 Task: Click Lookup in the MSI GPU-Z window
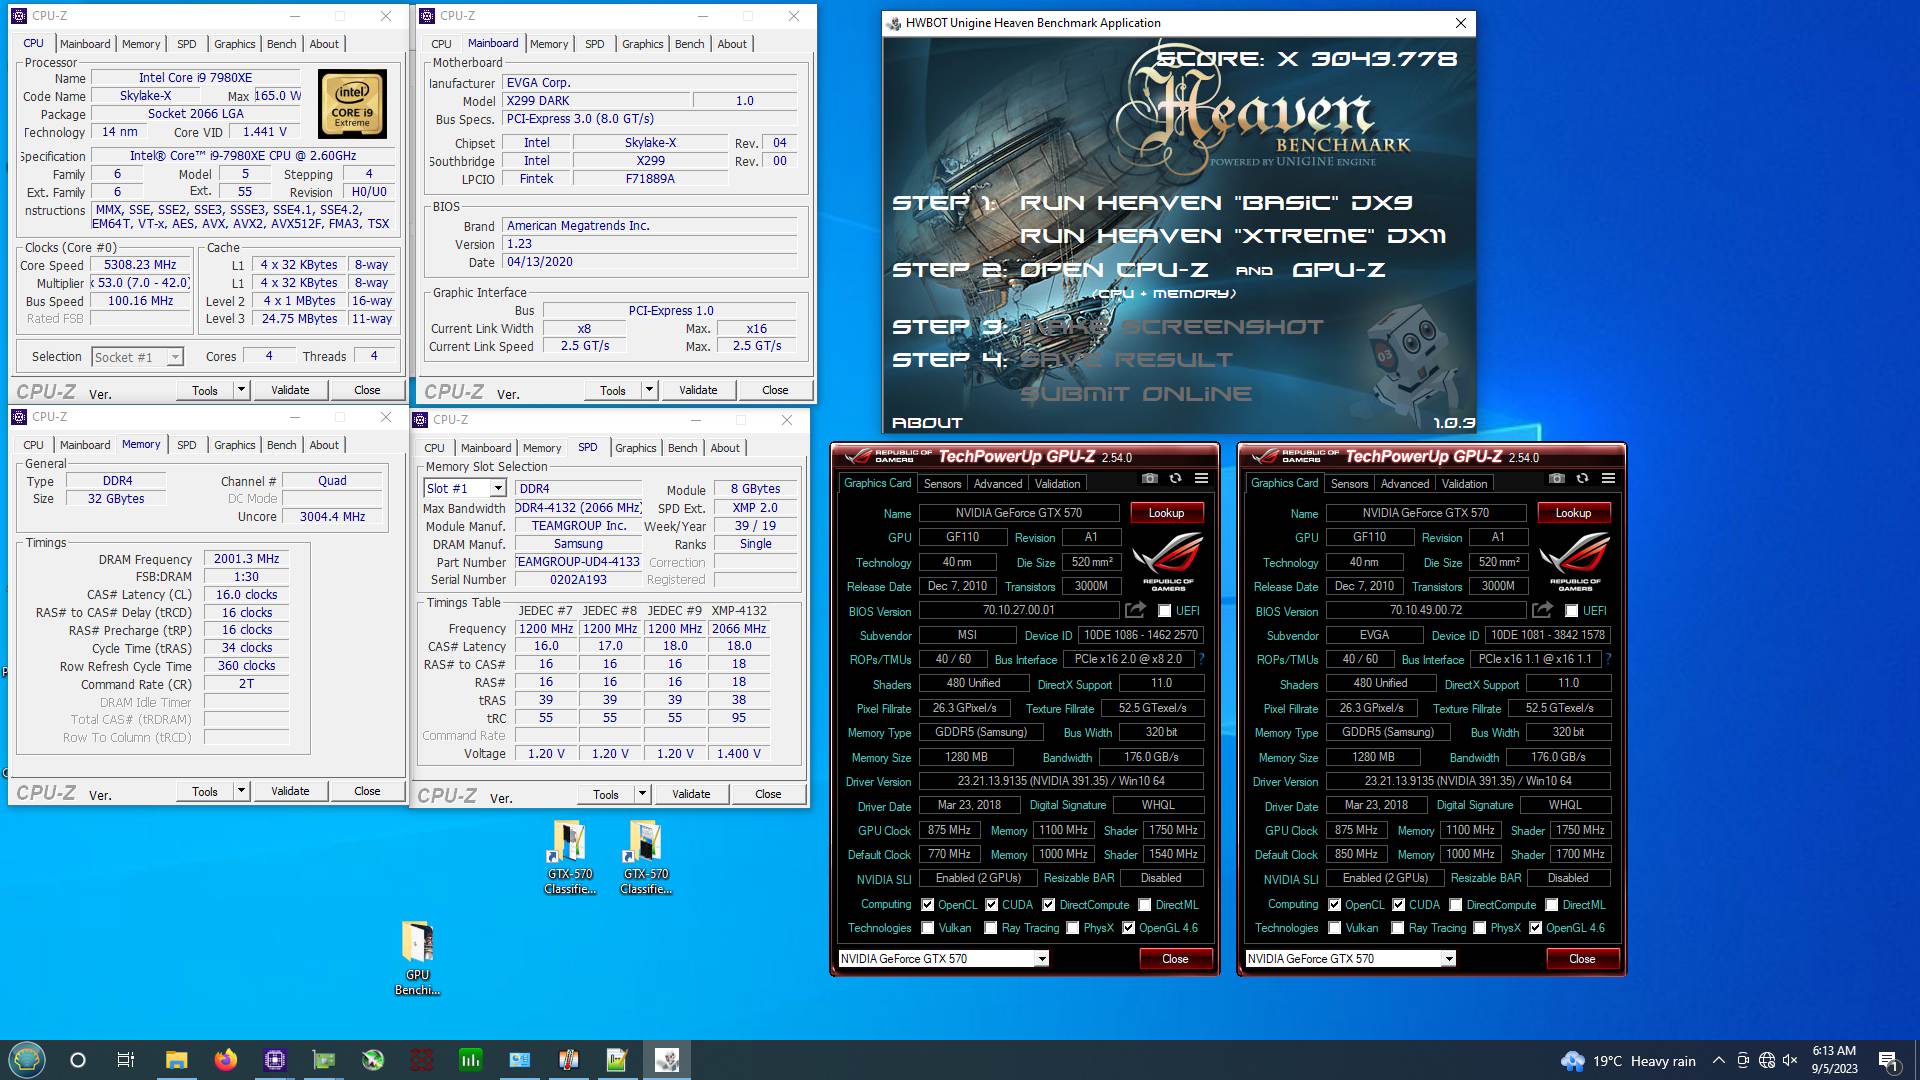pyautogui.click(x=1166, y=513)
